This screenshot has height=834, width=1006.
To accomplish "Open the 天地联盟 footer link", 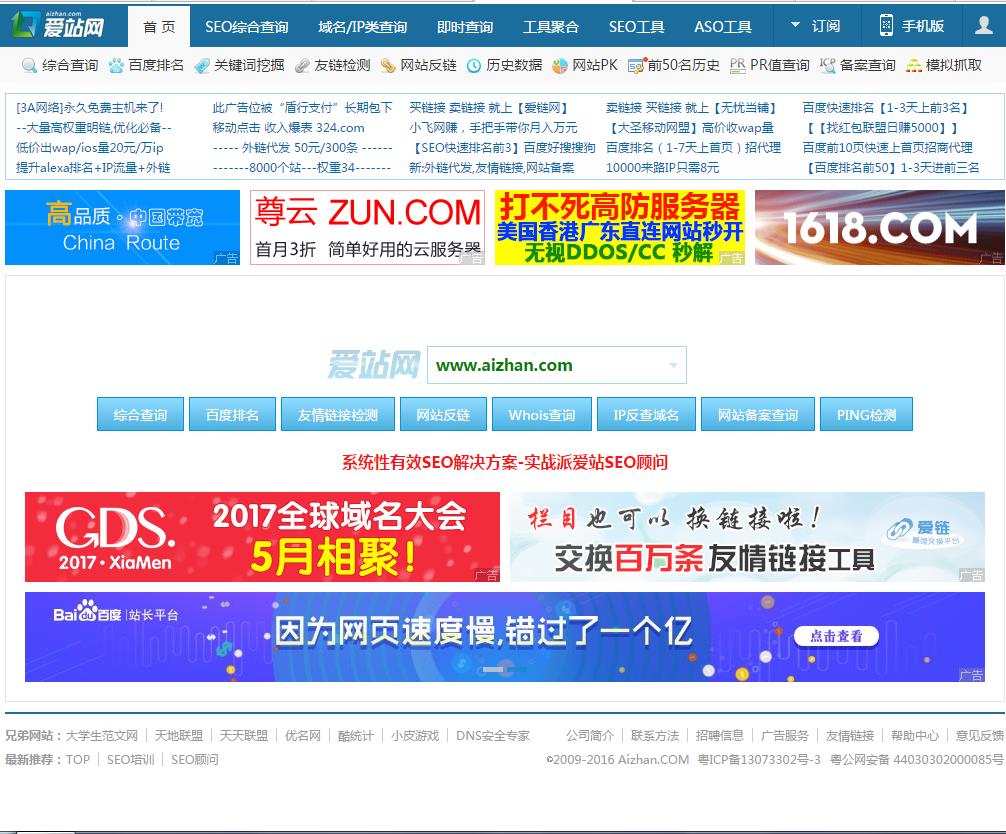I will (178, 735).
